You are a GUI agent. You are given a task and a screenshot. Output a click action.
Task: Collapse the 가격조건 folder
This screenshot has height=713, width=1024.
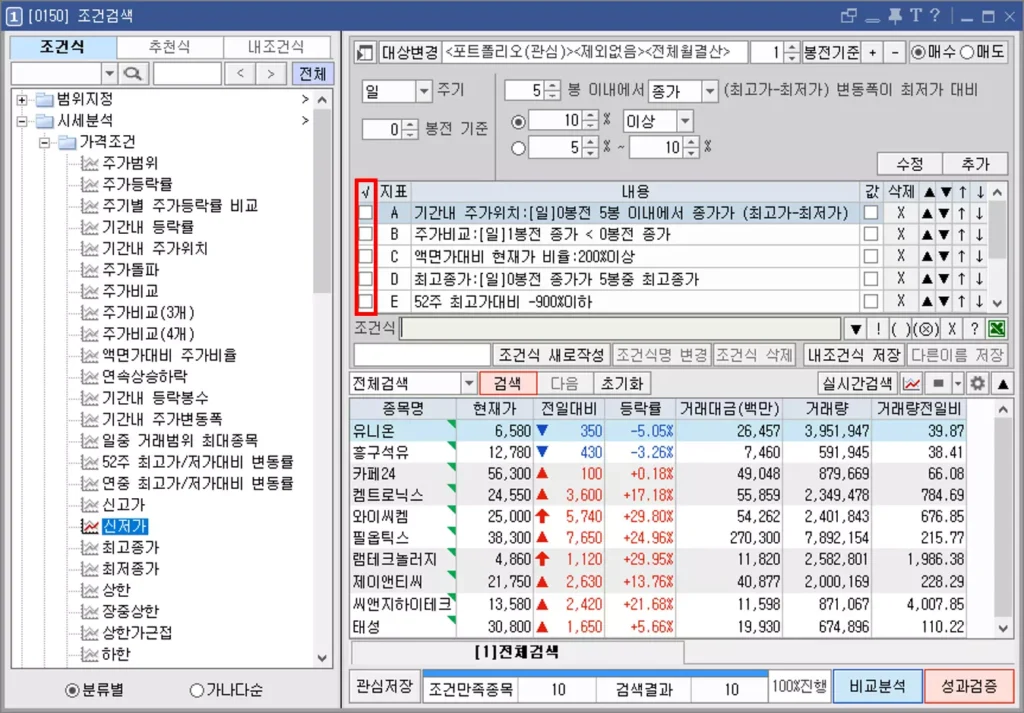tap(44, 142)
